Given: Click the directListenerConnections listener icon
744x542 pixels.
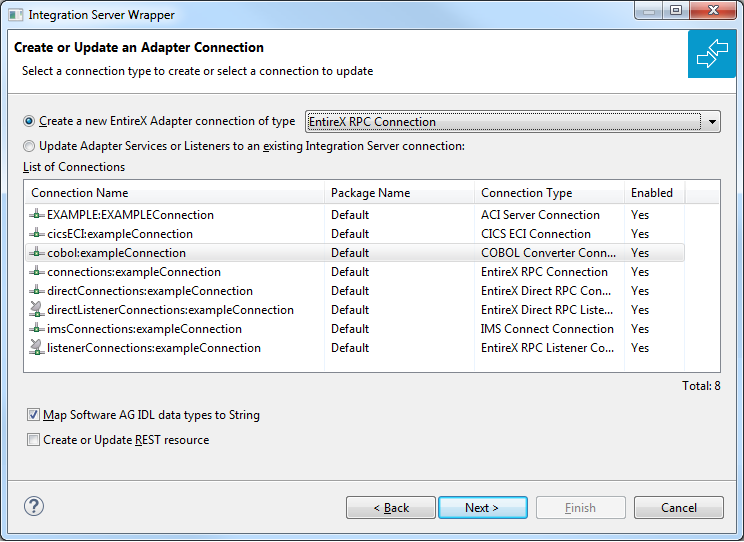Looking at the screenshot, I should (x=37, y=309).
